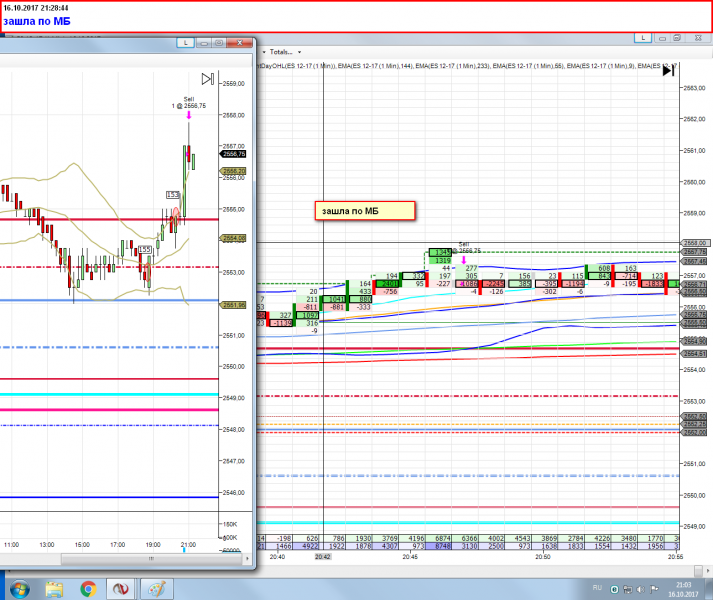Click the L link button in left chart titlebar

pyautogui.click(x=184, y=43)
